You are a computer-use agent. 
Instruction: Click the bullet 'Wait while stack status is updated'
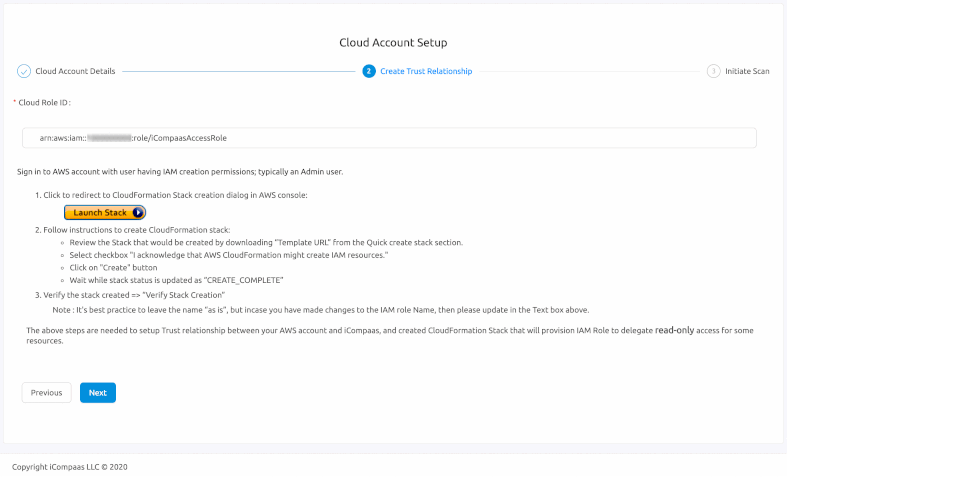(x=176, y=280)
